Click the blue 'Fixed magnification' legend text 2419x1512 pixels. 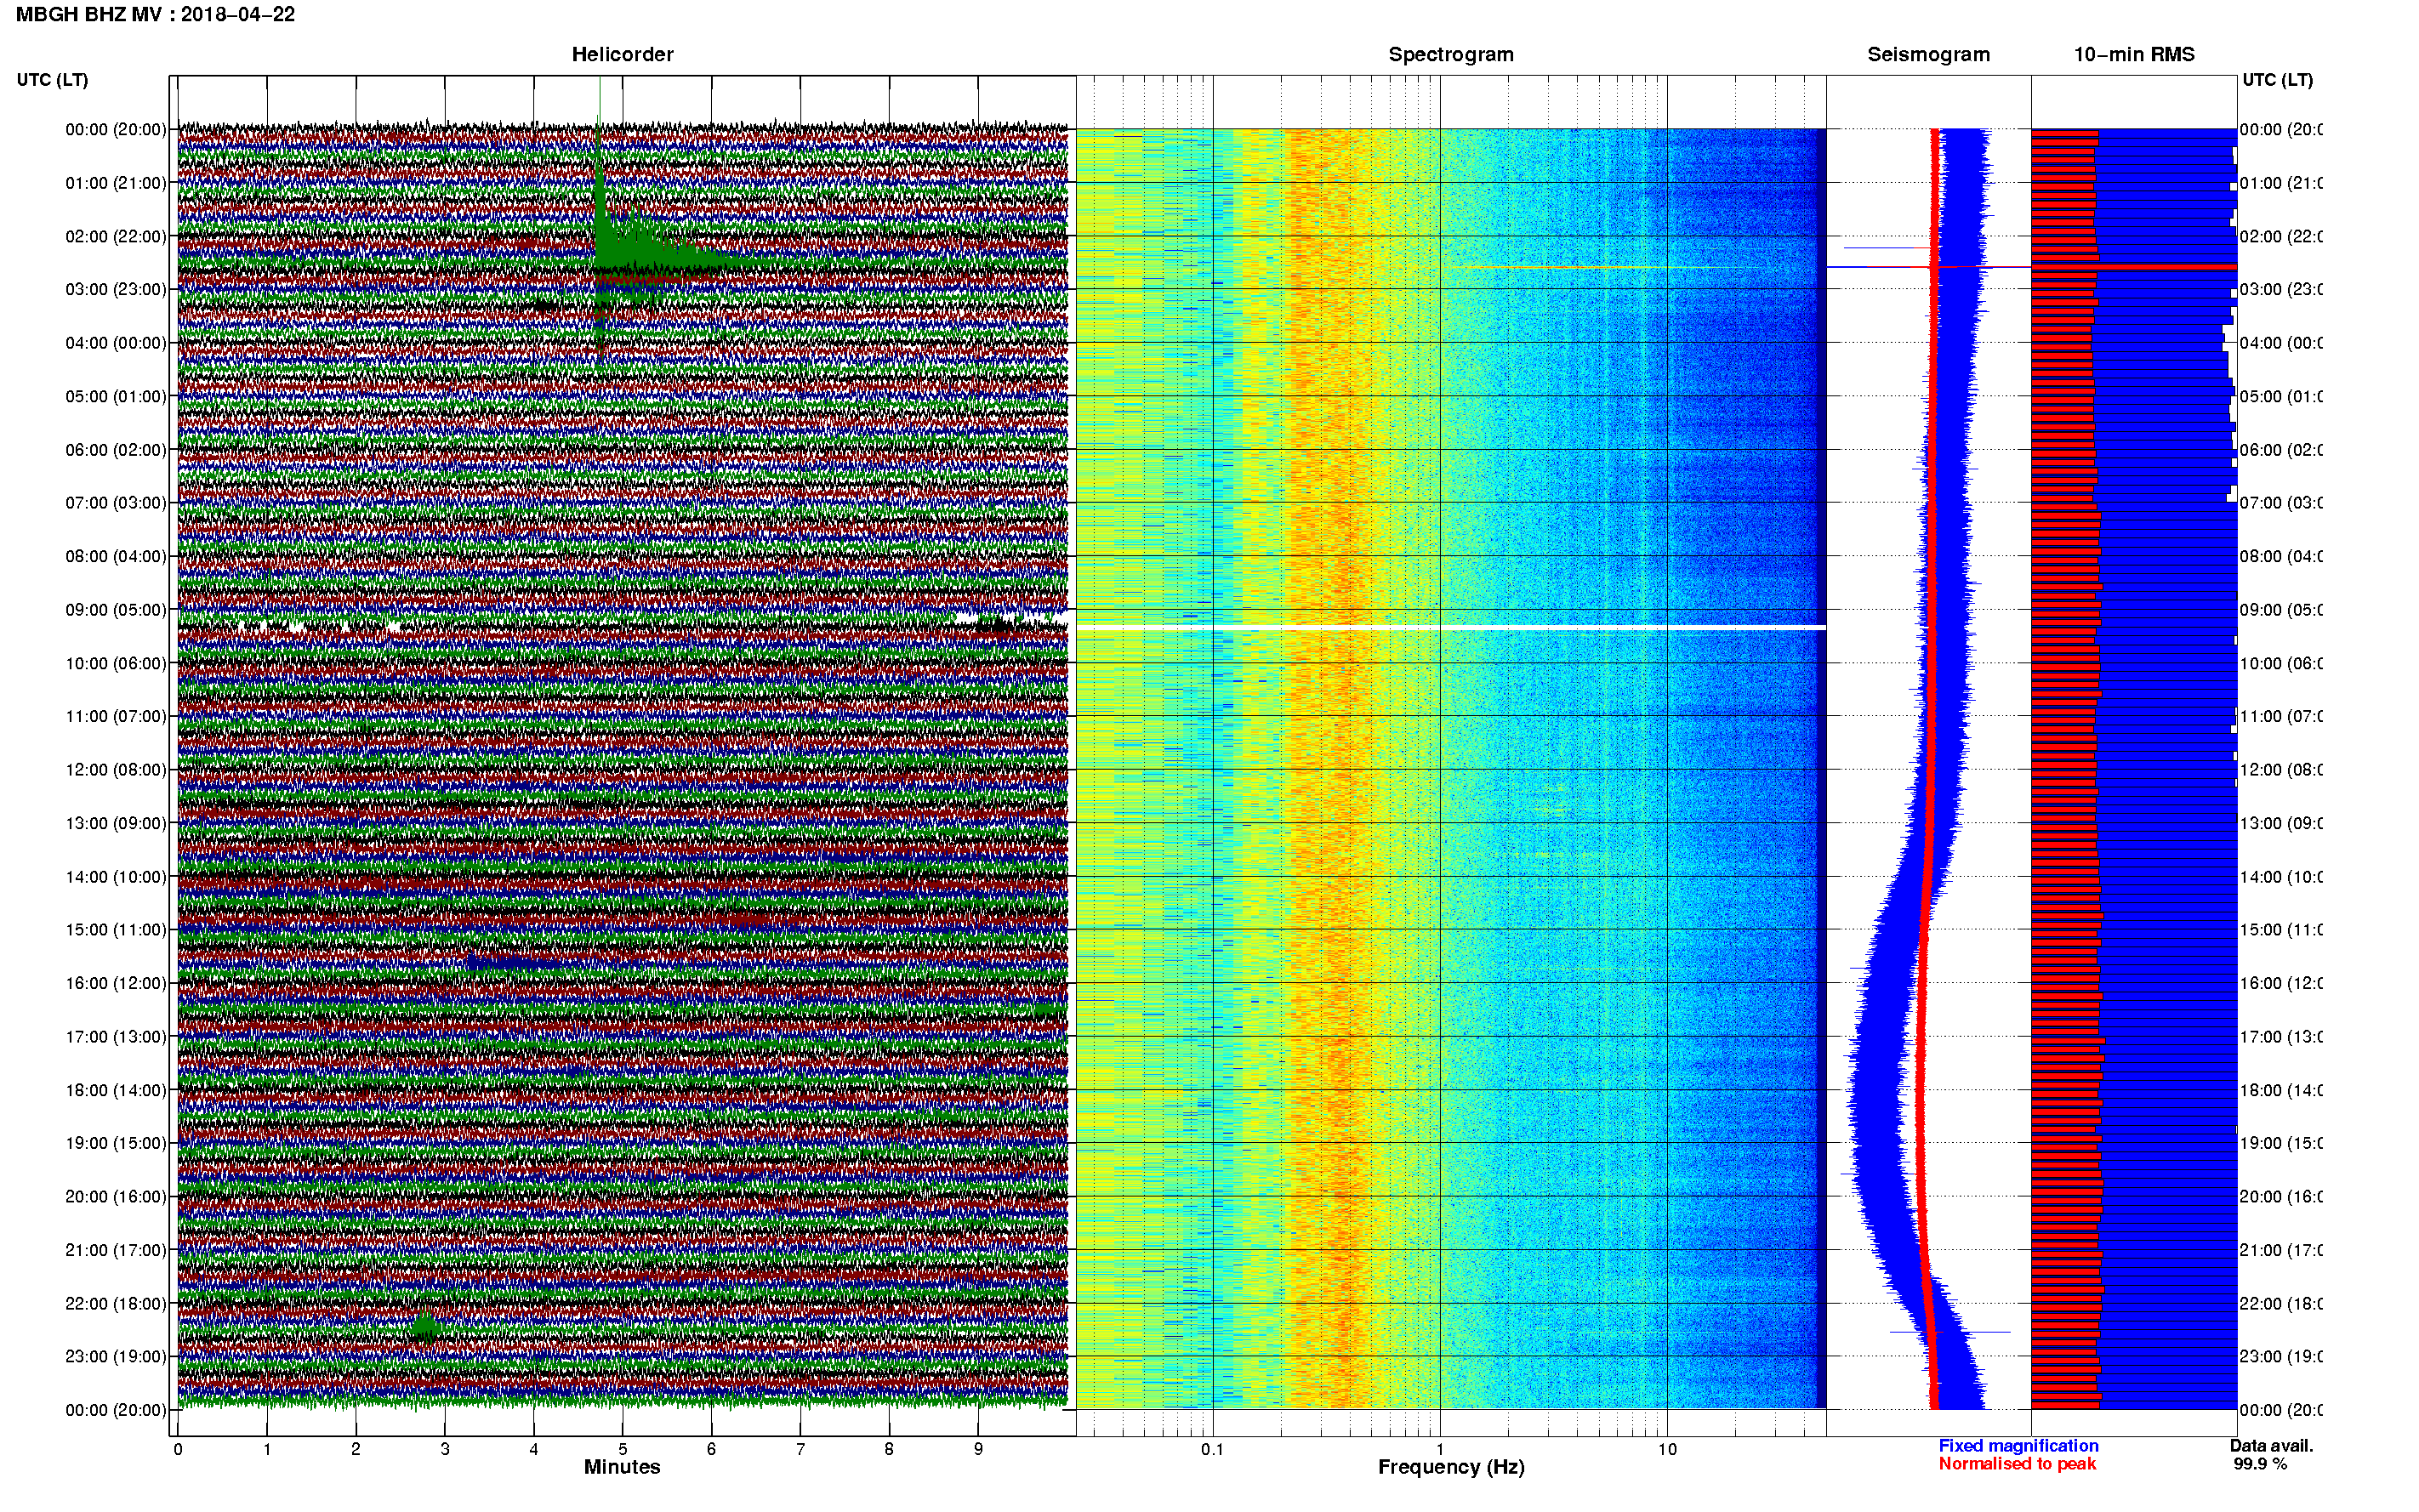(x=2018, y=1446)
